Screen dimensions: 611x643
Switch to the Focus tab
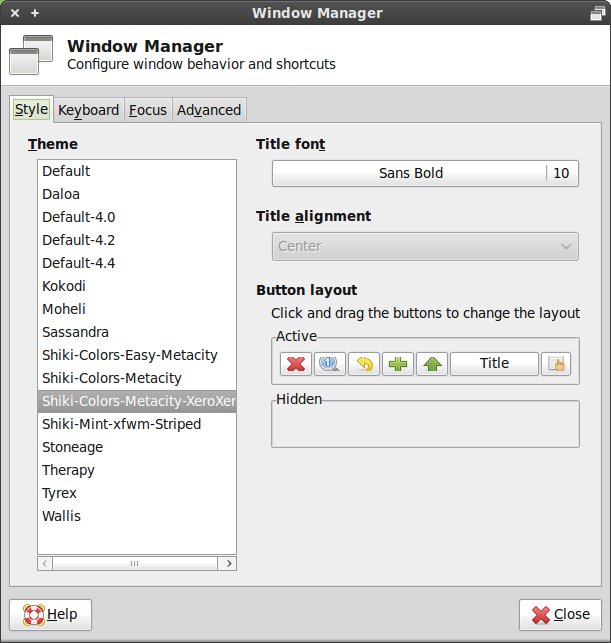point(148,110)
